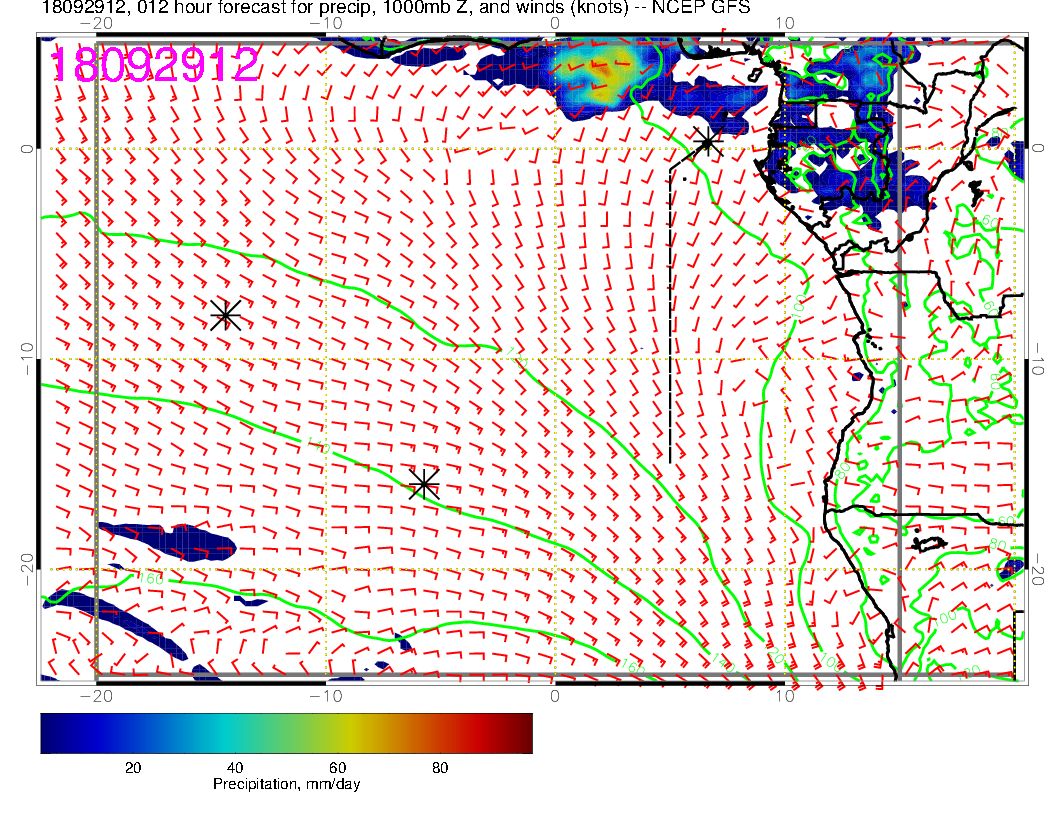Screen dimensions: 1056x816
Task: Click the green 160 contour label in the southwest
Action: coord(150,578)
